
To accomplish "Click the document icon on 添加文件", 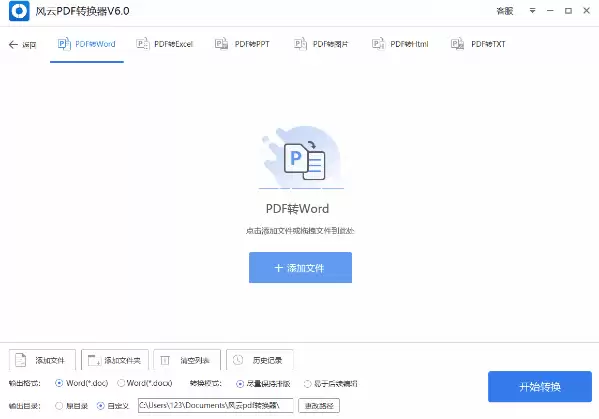I will [x=20, y=360].
